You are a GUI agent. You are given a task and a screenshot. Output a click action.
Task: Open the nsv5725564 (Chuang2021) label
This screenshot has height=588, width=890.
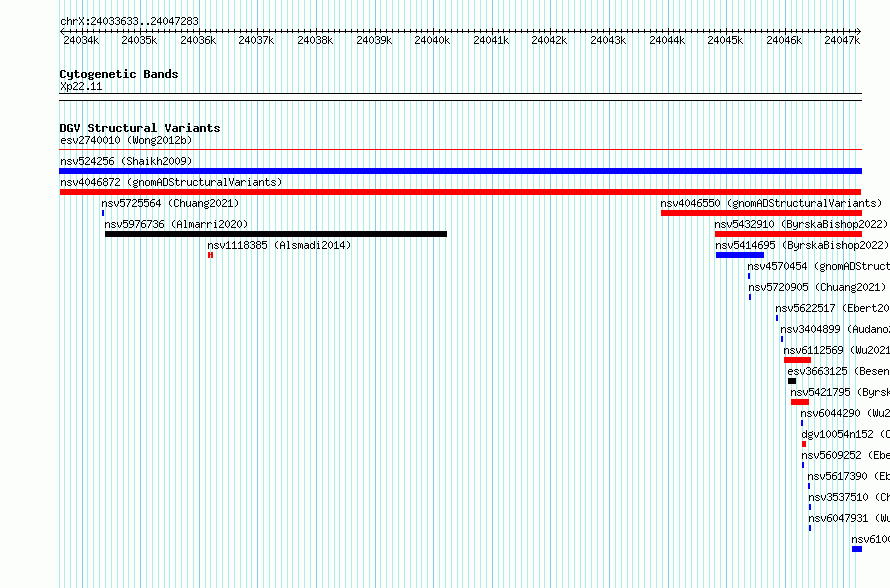[170, 203]
